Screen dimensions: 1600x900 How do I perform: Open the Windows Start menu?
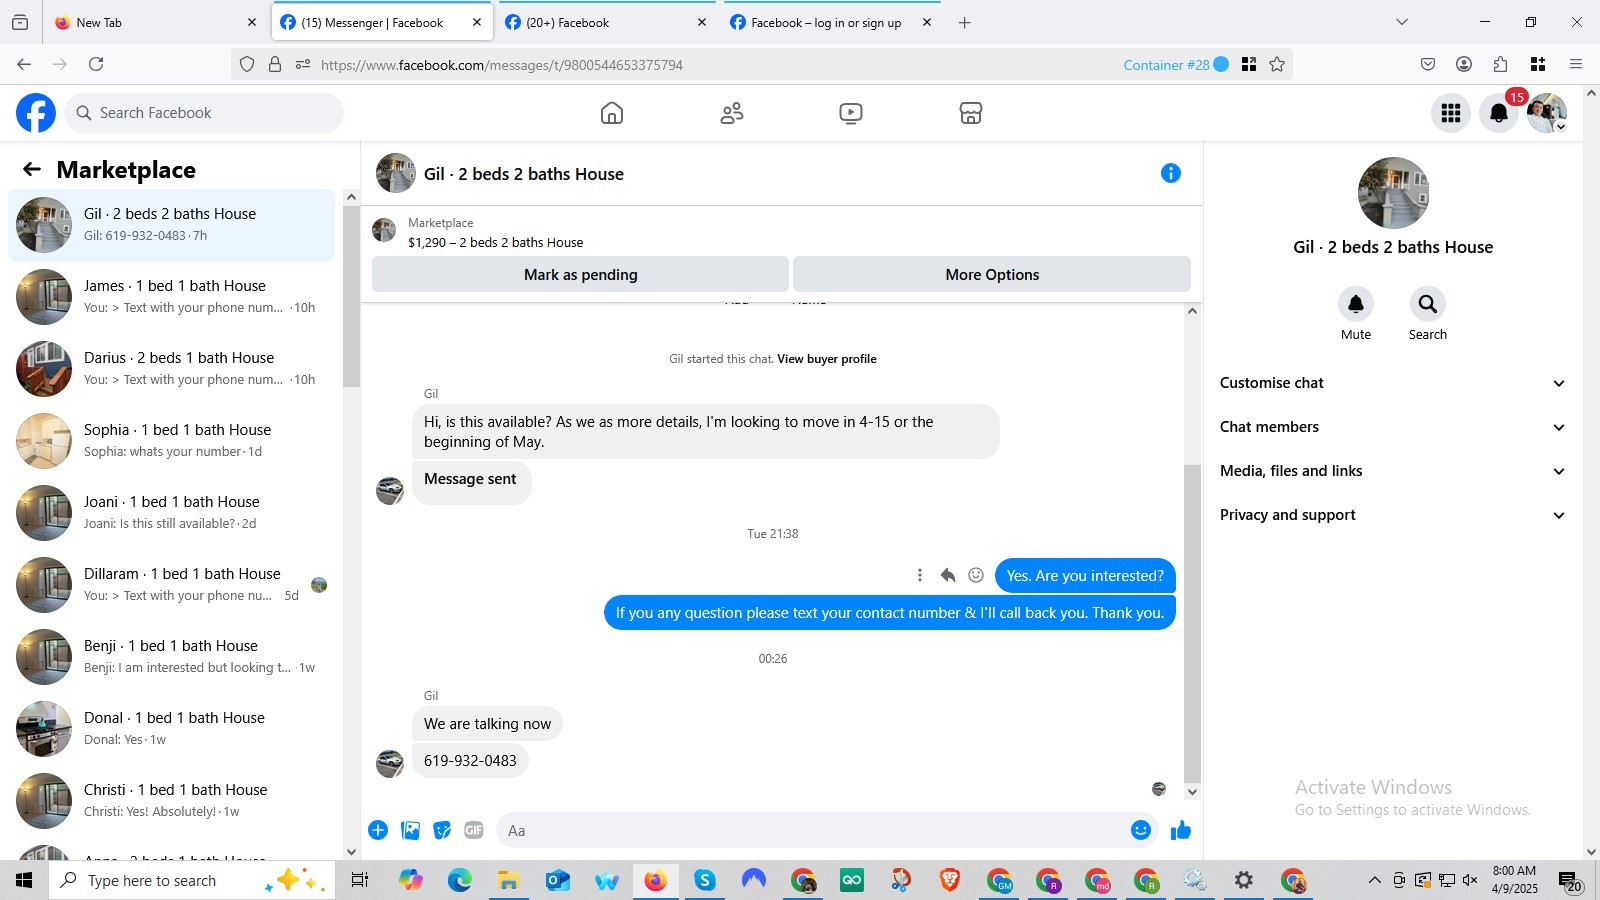click(x=24, y=880)
